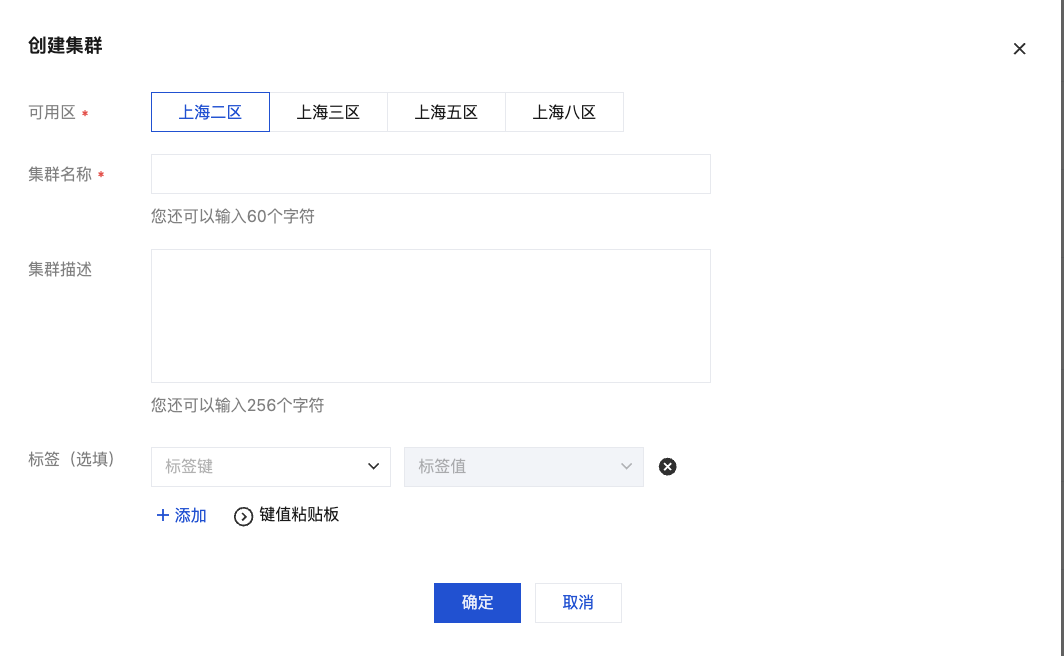This screenshot has height=656, width=1064.
Task: Click the circled arrow icon before 键值粘贴板
Action: 243,516
